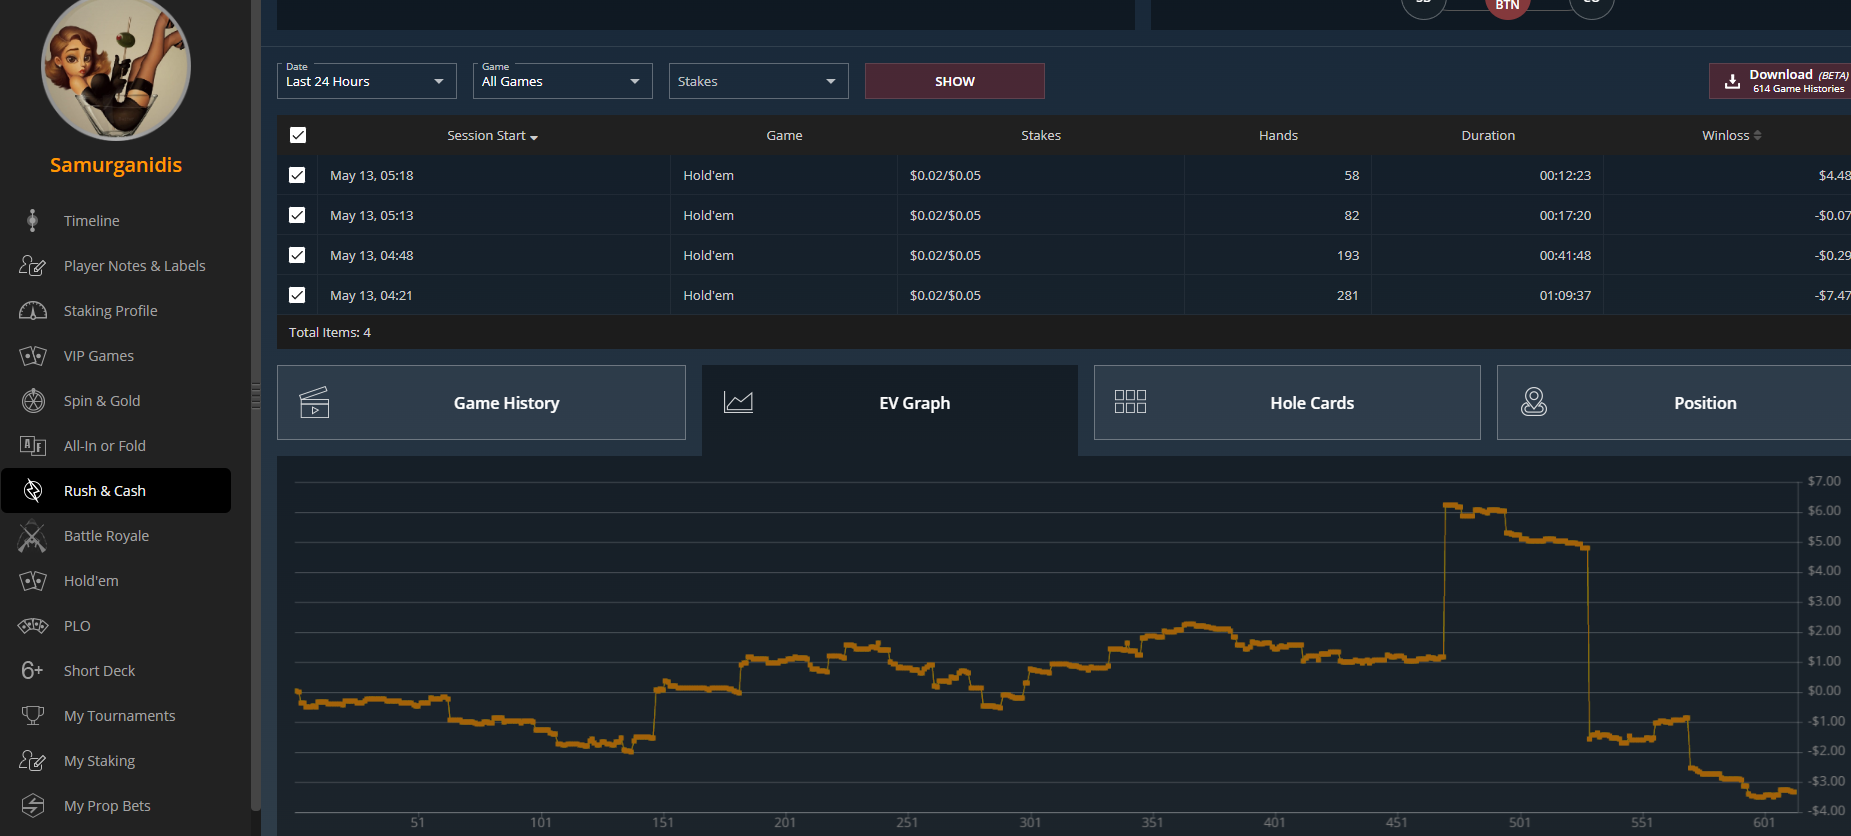Click the Hole Cards grid icon

1130,402
